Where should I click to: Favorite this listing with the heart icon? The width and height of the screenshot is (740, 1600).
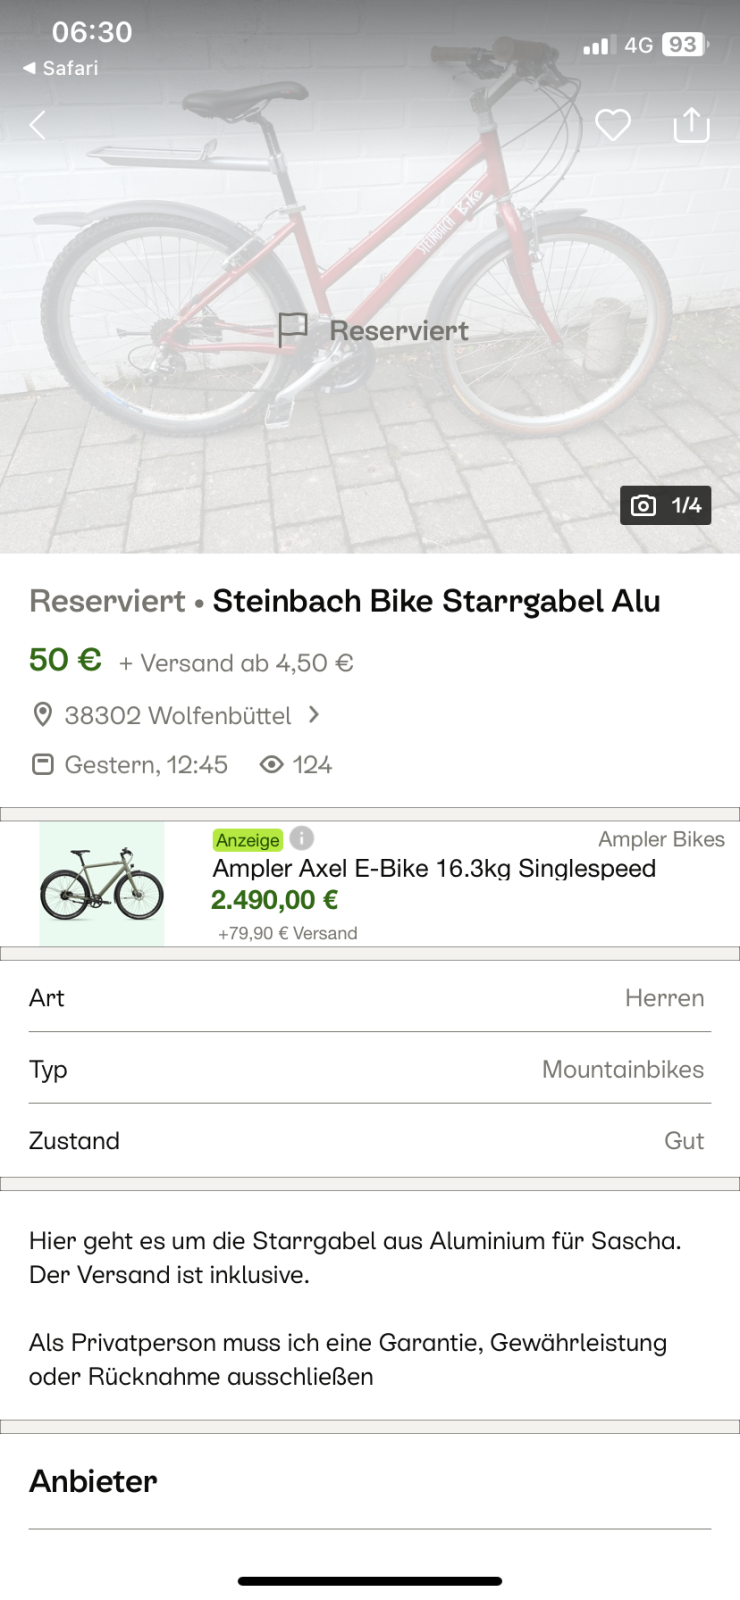click(x=613, y=125)
